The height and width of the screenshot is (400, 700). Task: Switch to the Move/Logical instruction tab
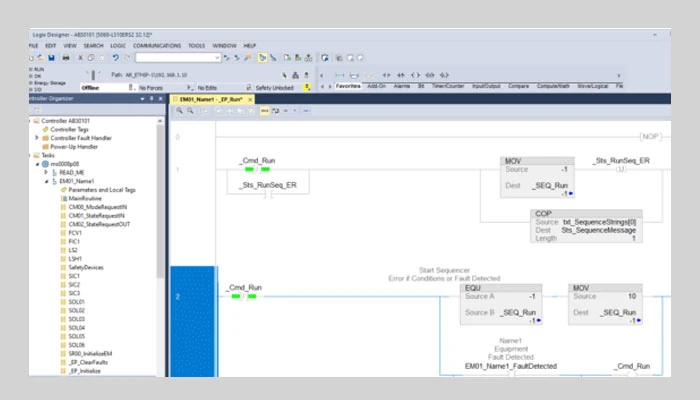592,86
